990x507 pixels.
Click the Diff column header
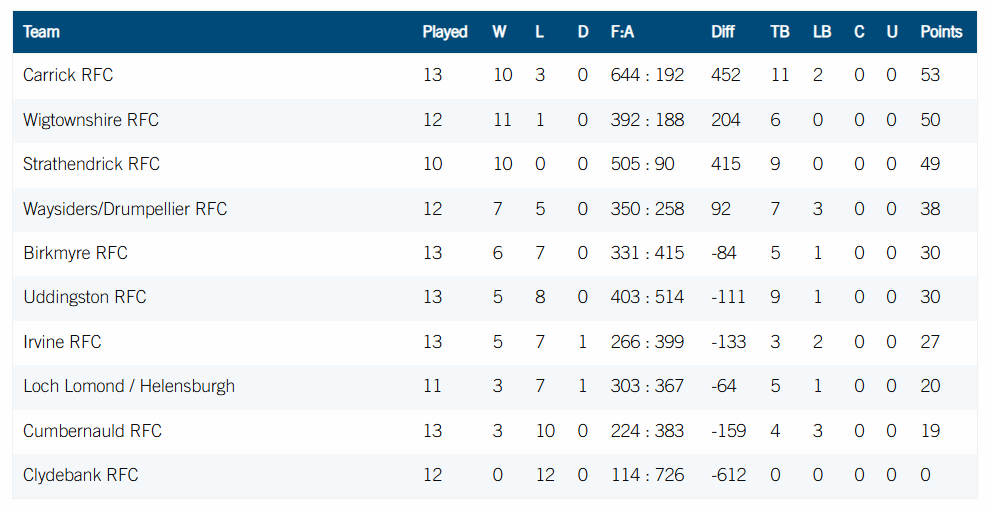point(723,32)
